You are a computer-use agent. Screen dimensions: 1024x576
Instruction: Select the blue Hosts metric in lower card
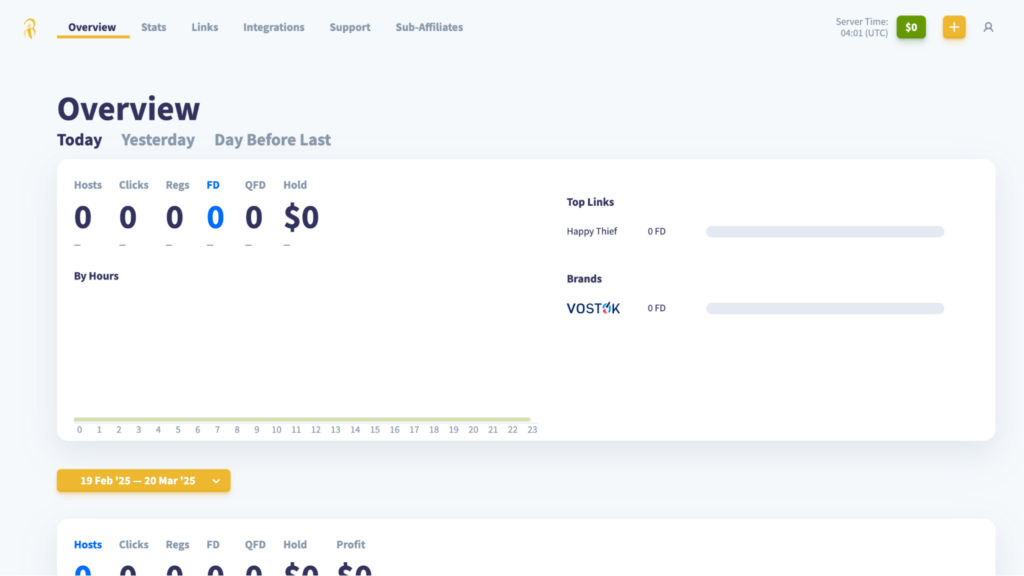pyautogui.click(x=88, y=545)
